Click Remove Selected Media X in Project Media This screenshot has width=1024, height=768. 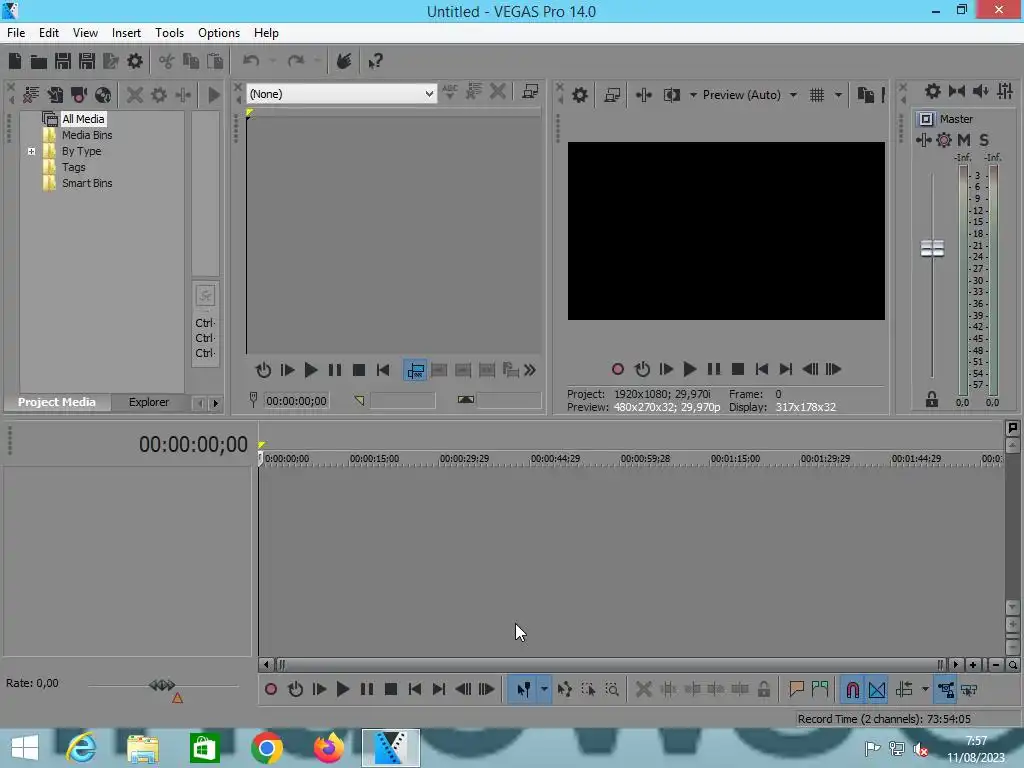click(x=135, y=95)
